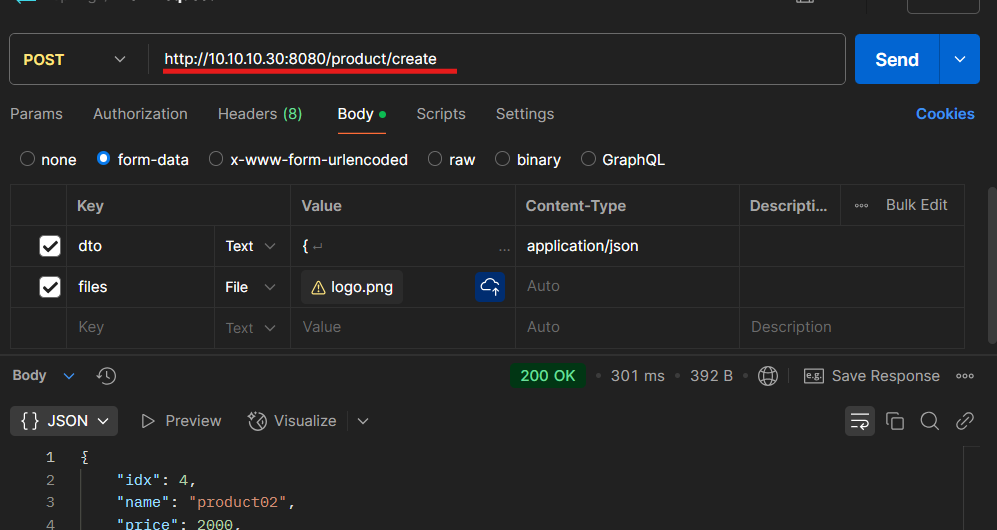Image resolution: width=997 pixels, height=530 pixels.
Task: Open the JSON format dropdown
Action: 64,421
